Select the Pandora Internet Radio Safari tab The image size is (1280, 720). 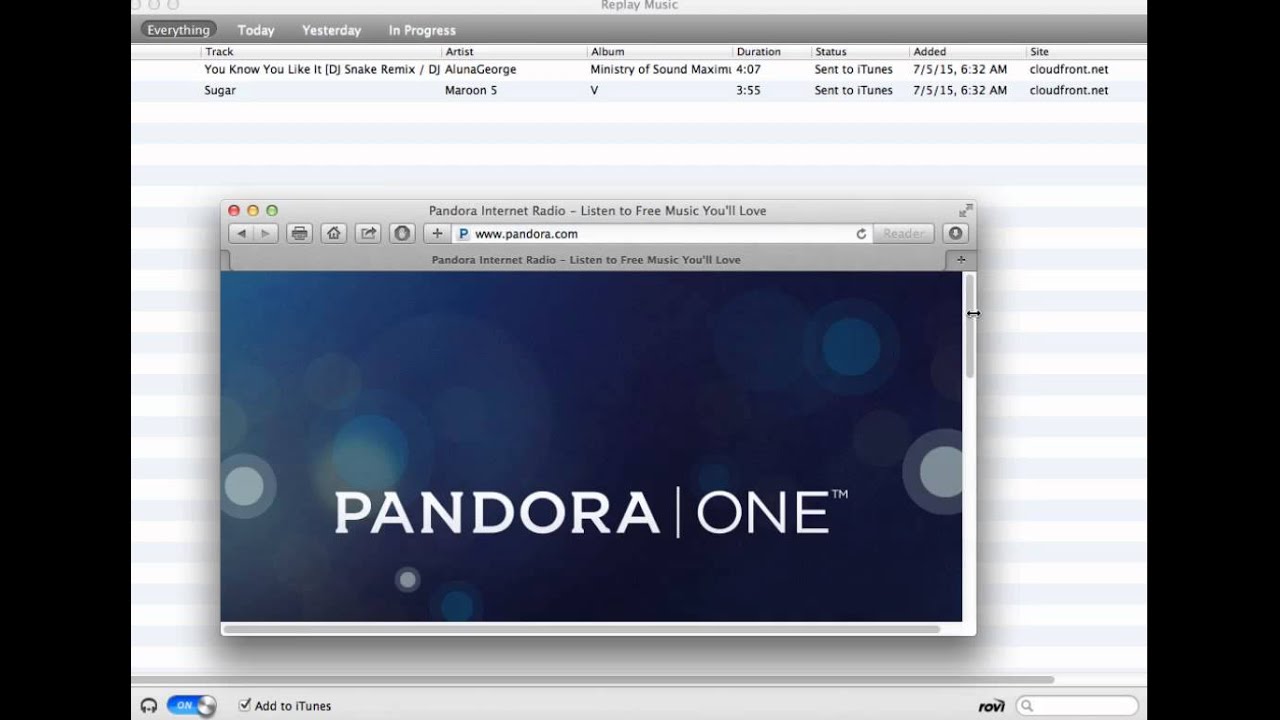(x=586, y=260)
